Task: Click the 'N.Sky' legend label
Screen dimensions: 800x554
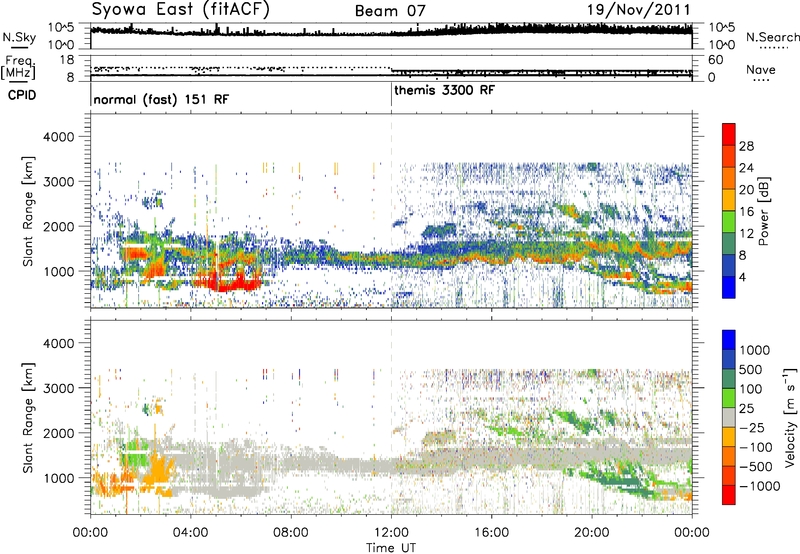Action: tap(19, 37)
